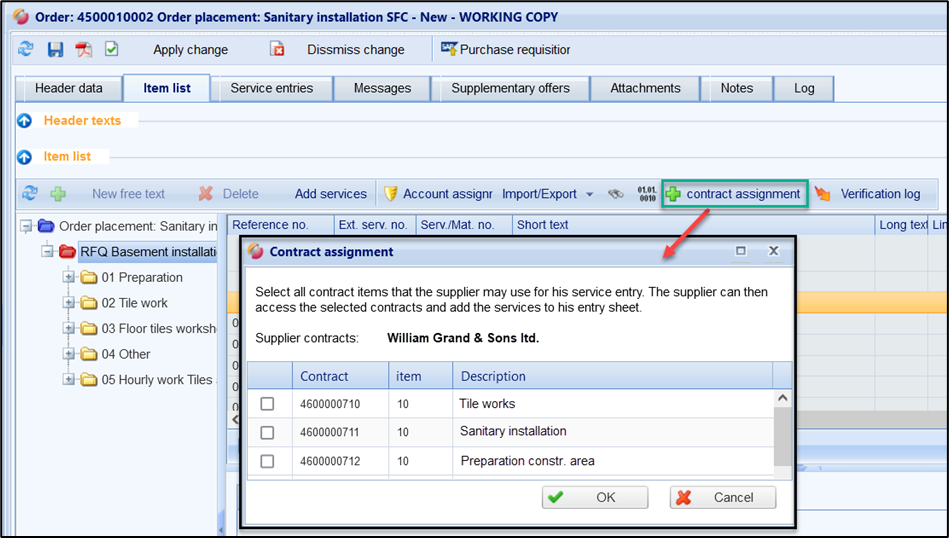Maximize the Contract assignment dialog
The image size is (949, 538).
click(x=741, y=251)
